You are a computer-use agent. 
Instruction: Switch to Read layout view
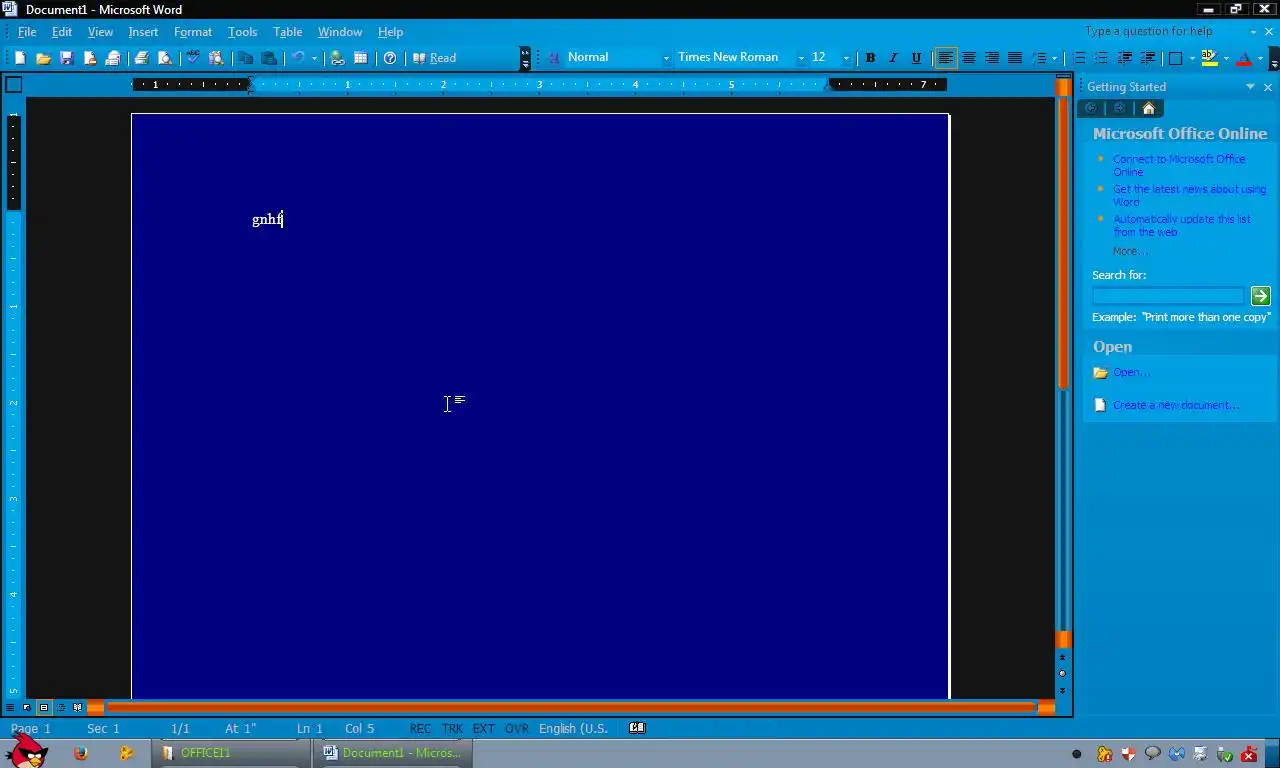(x=435, y=58)
